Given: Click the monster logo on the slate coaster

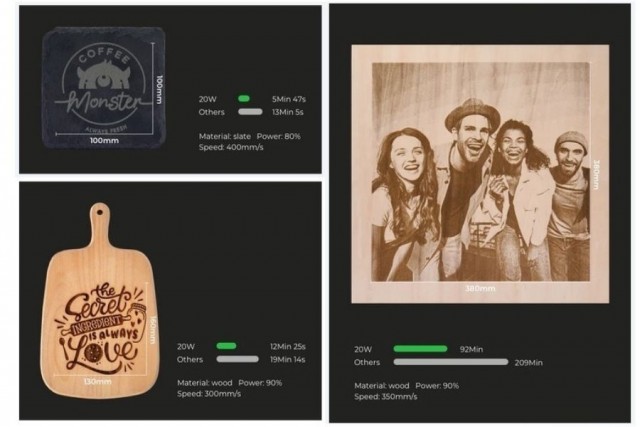Looking at the screenshot, I should point(104,76).
